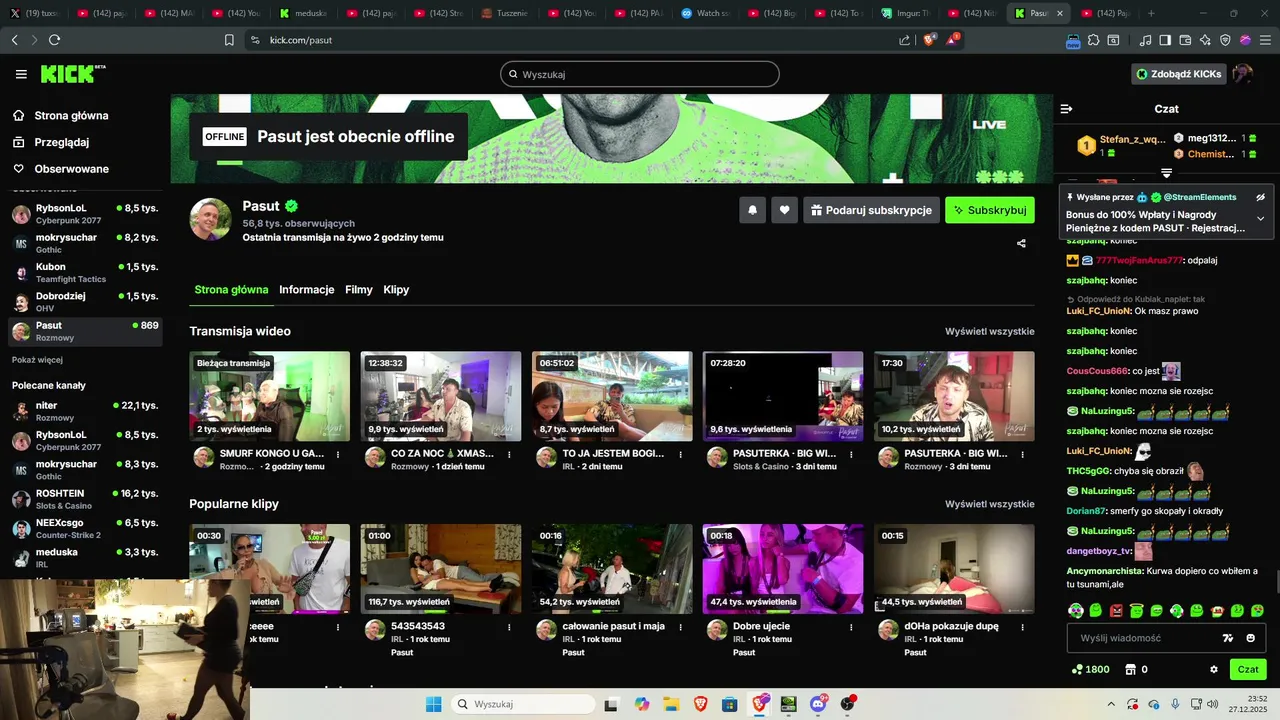Open ROSHTEIN recommended channel
Image resolution: width=1280 pixels, height=720 pixels.
(85, 499)
